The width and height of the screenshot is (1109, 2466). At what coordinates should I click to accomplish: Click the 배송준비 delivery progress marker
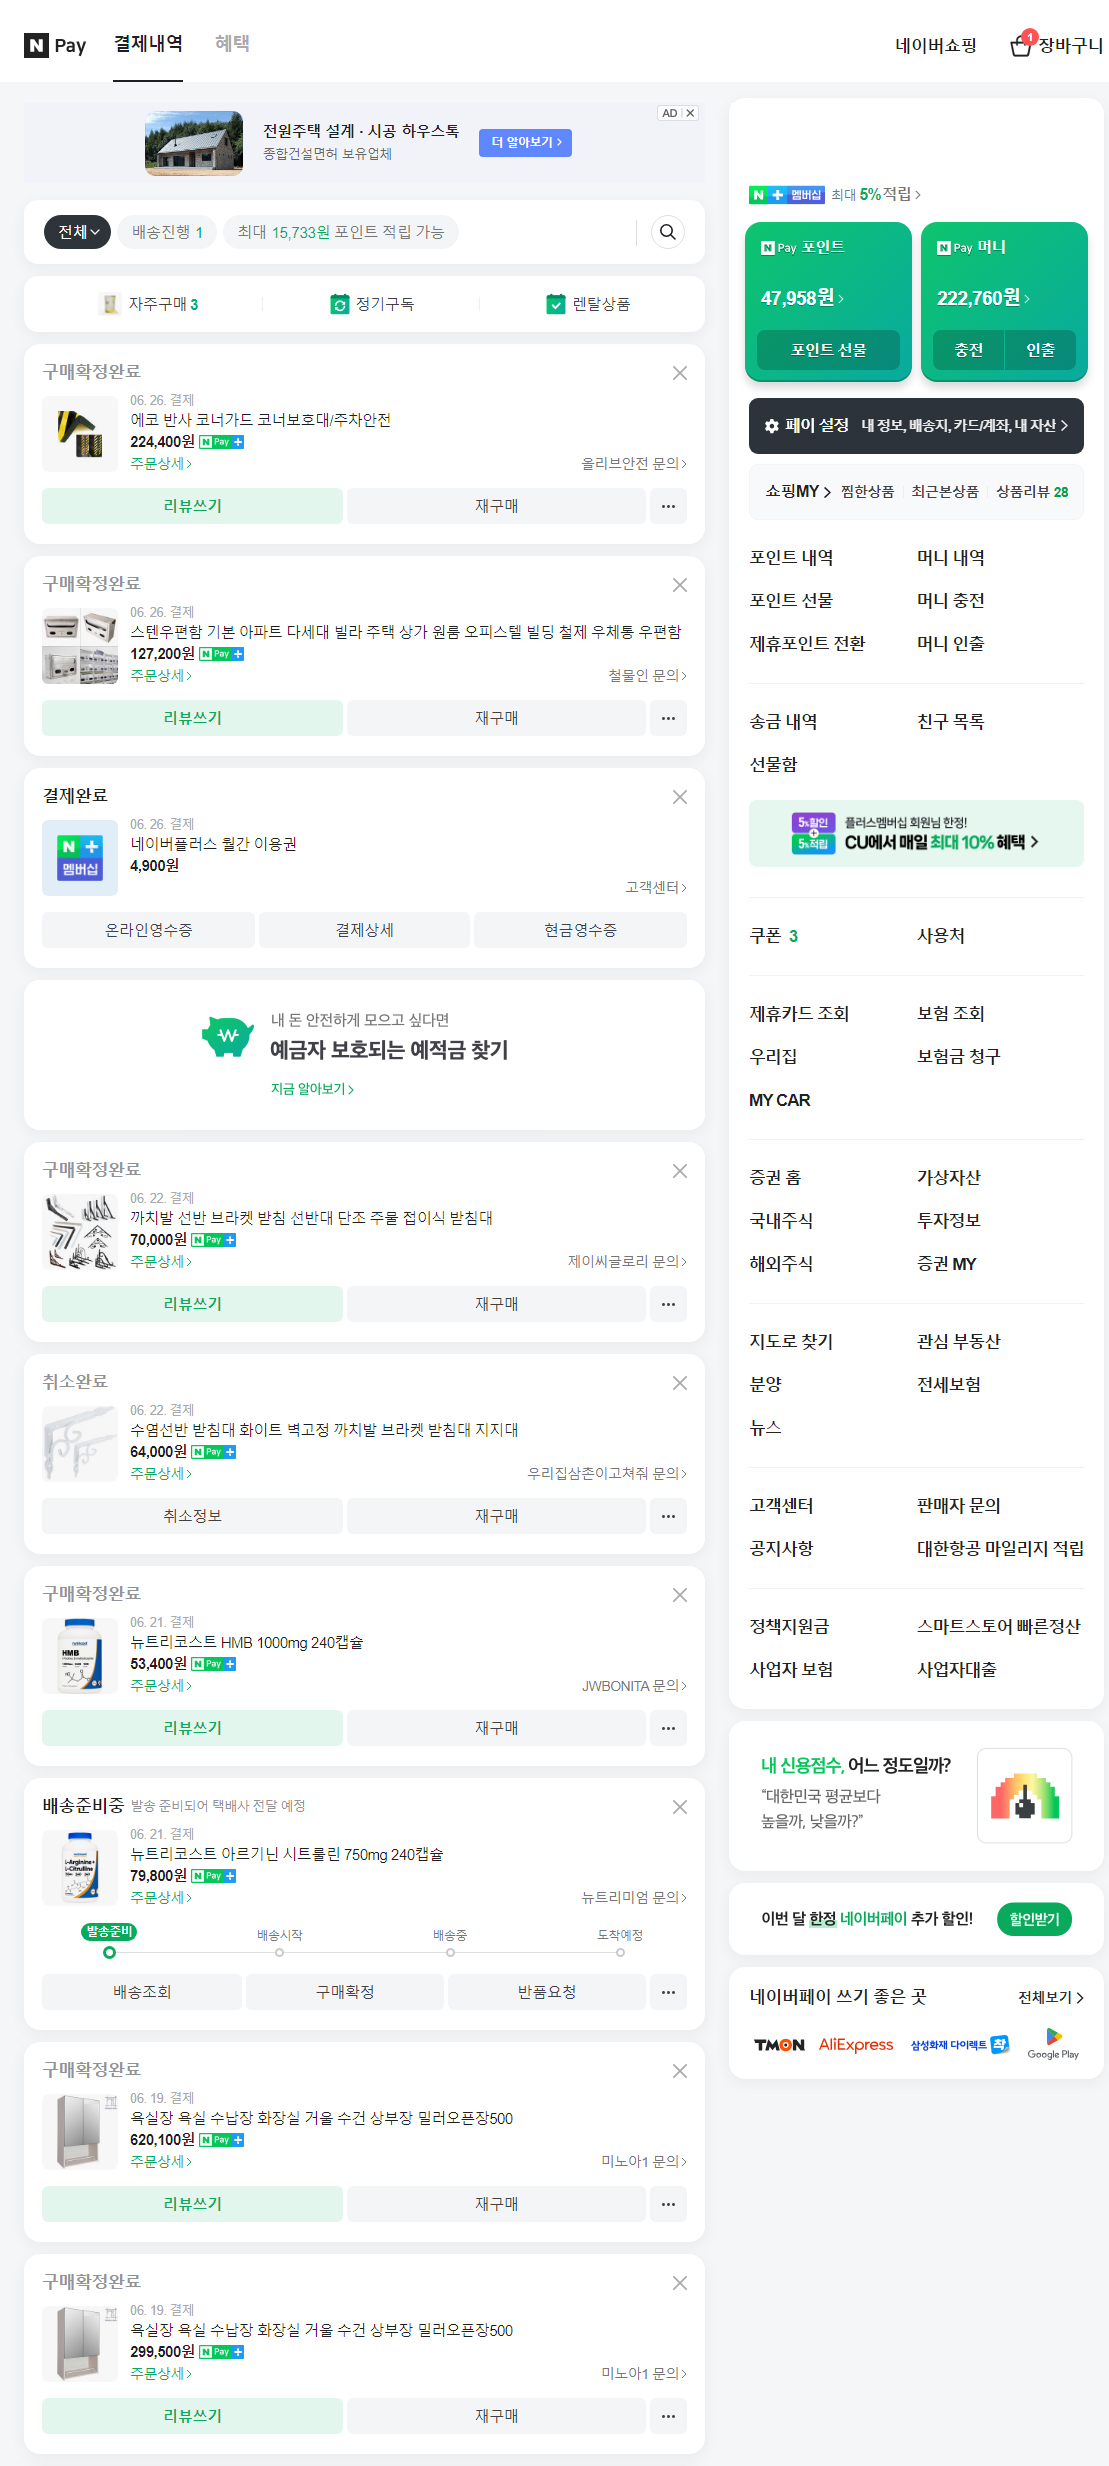pyautogui.click(x=109, y=1952)
